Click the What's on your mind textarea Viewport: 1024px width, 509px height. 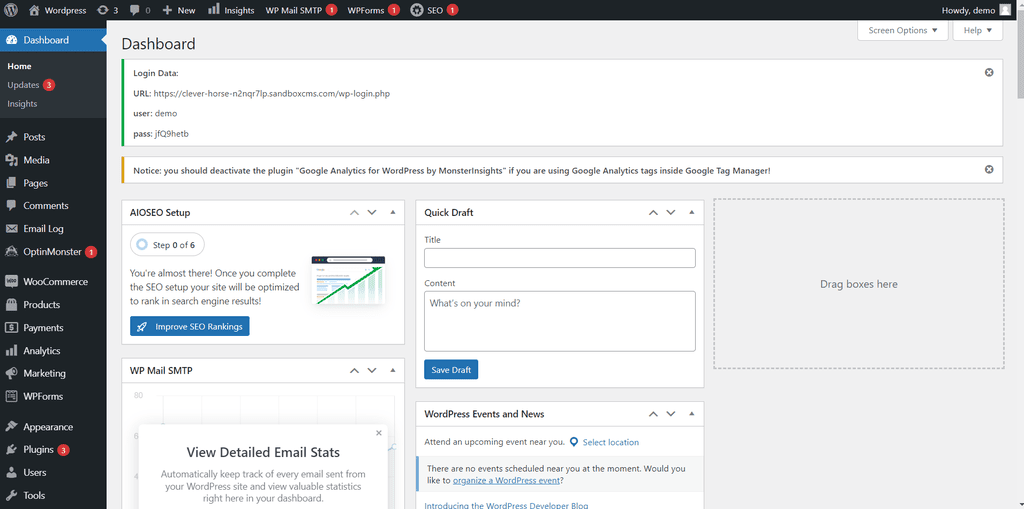[560, 321]
